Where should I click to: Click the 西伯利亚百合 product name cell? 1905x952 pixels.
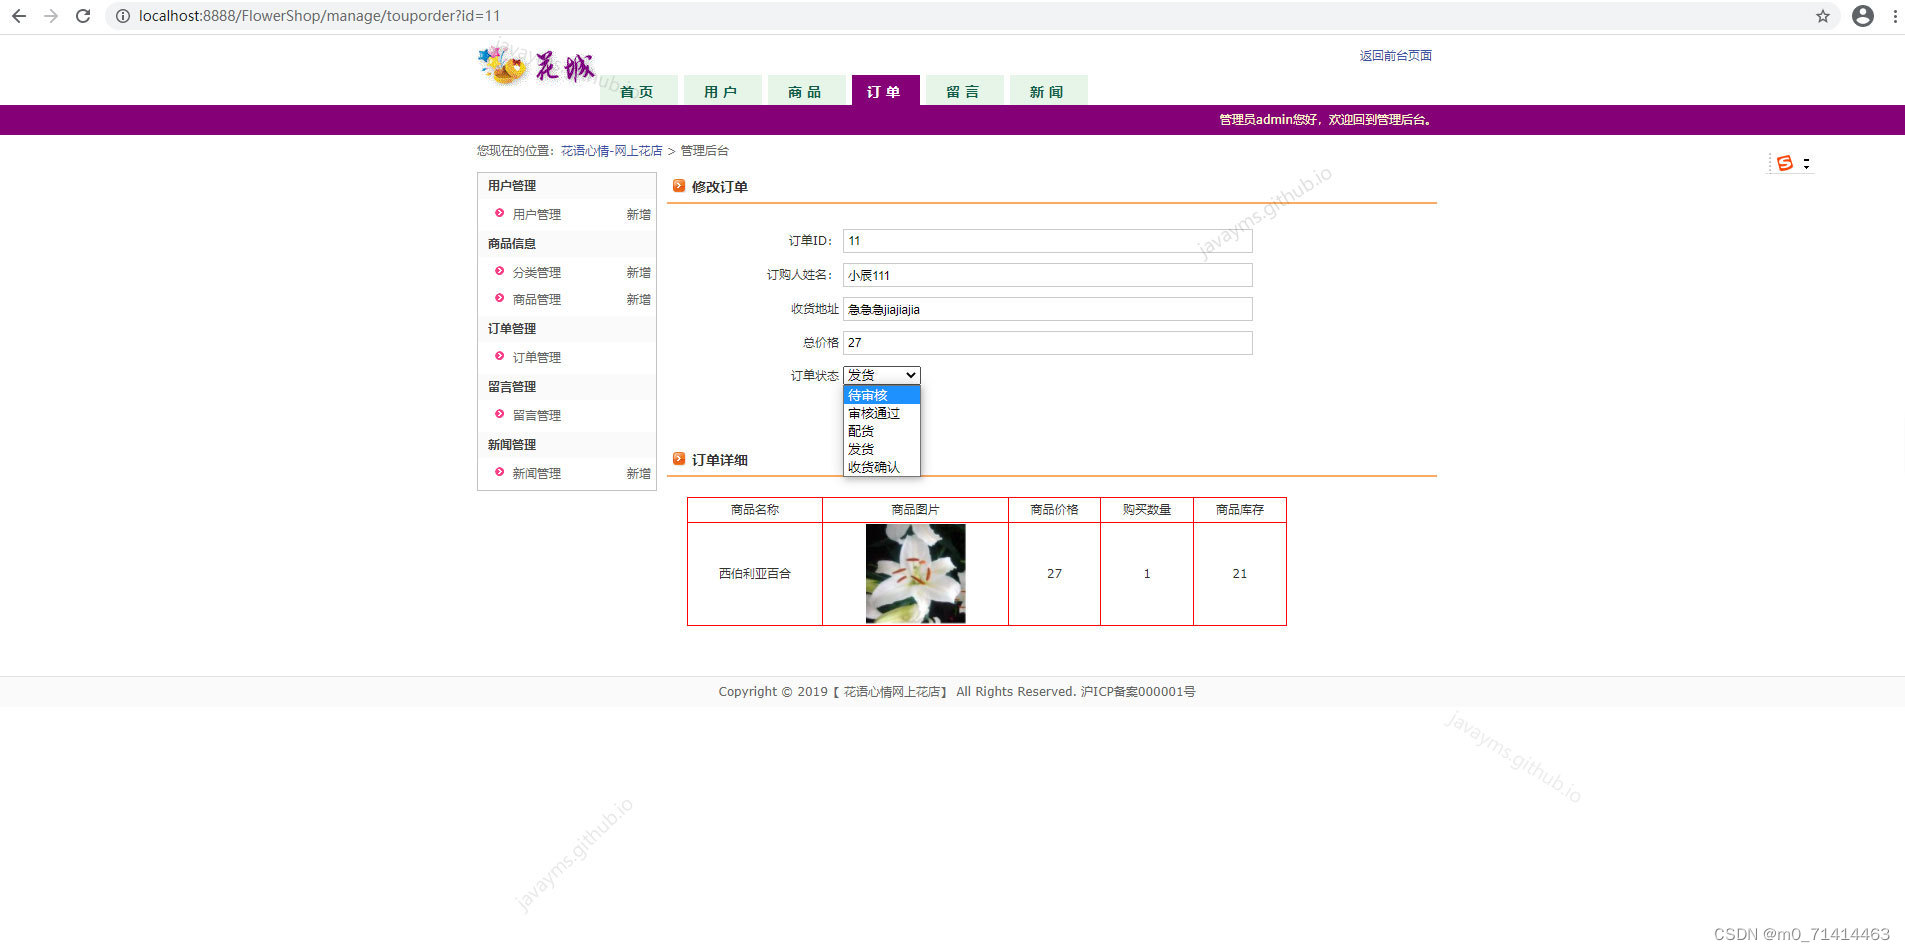click(755, 574)
